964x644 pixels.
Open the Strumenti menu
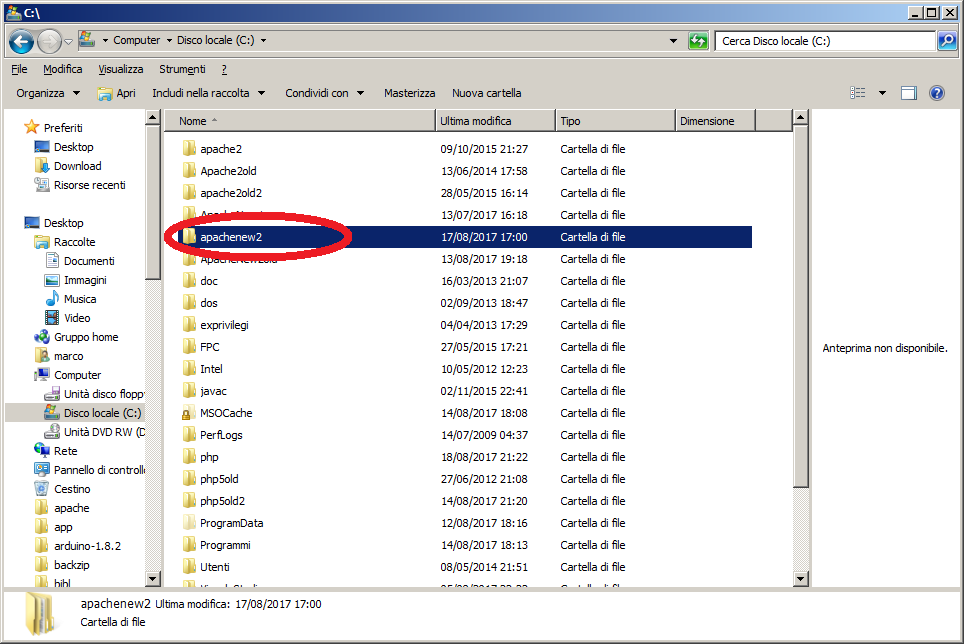tap(182, 69)
